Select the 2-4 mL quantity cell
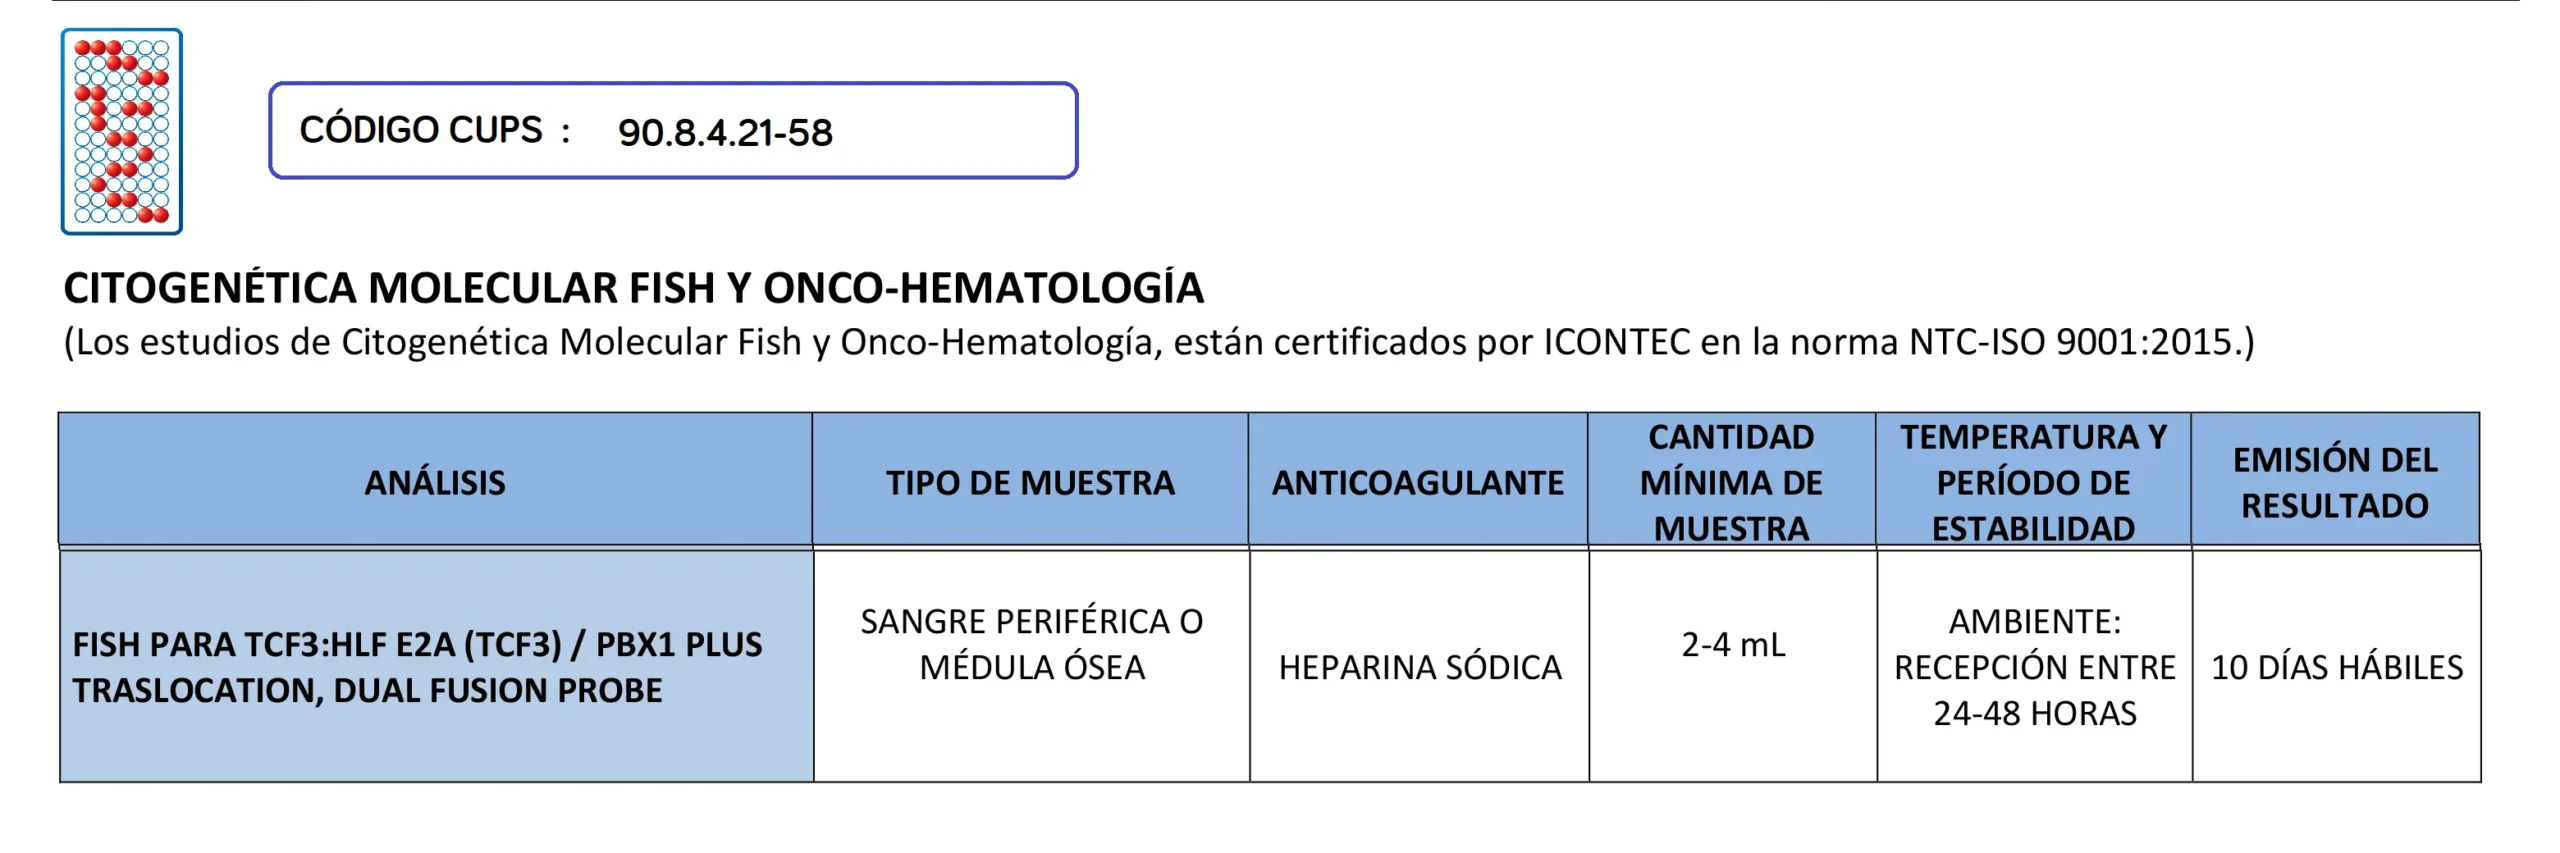2560x853 pixels. tap(1732, 645)
